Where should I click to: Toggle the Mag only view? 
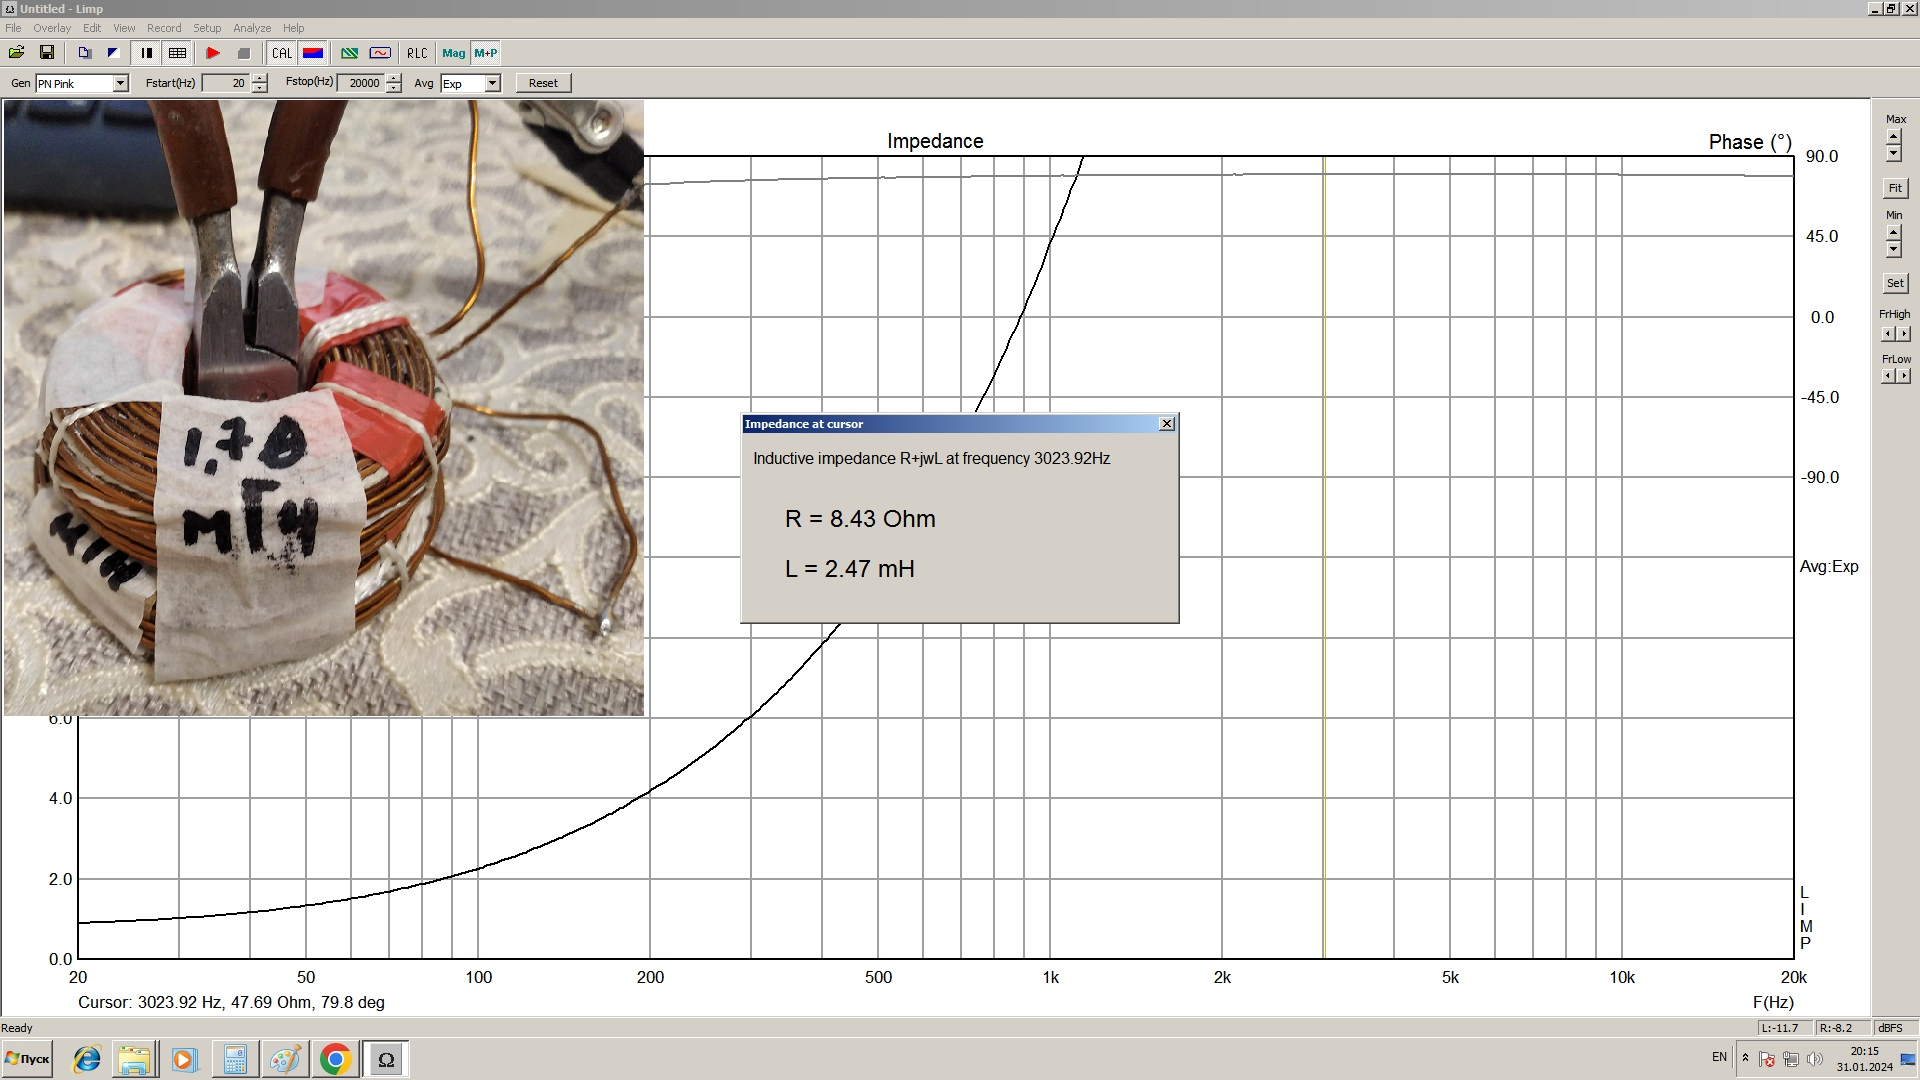point(453,53)
